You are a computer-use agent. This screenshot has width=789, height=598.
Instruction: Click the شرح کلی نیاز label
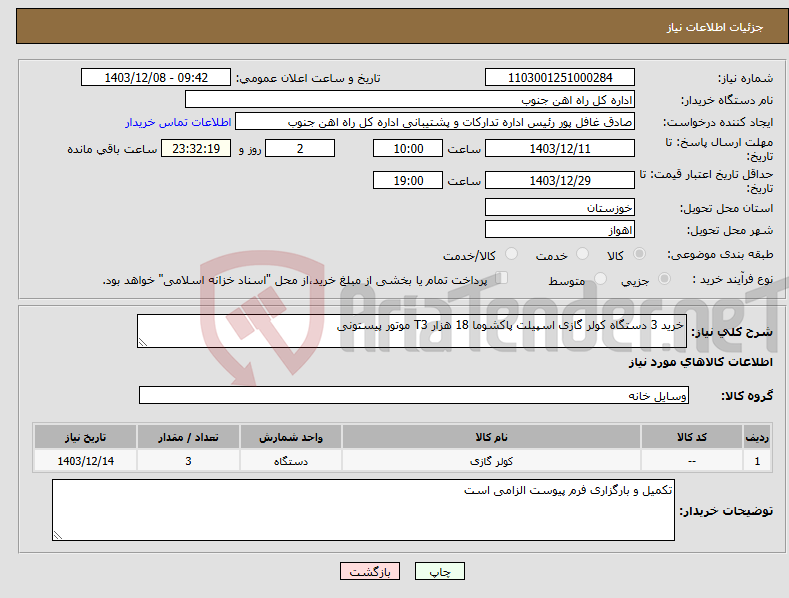tap(732, 332)
